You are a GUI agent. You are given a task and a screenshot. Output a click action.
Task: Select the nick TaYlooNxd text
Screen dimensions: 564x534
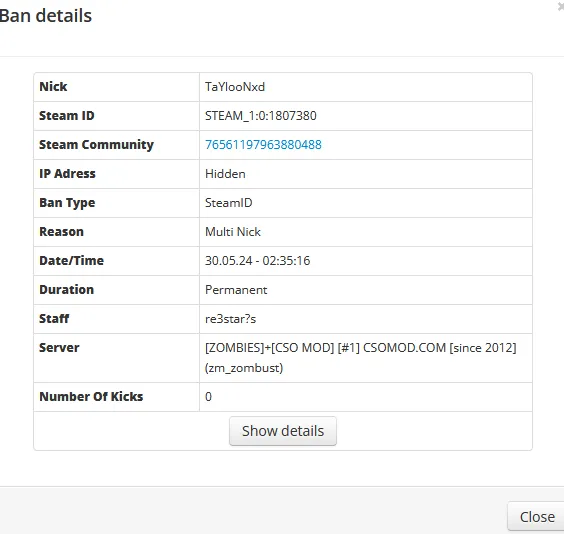click(235, 87)
